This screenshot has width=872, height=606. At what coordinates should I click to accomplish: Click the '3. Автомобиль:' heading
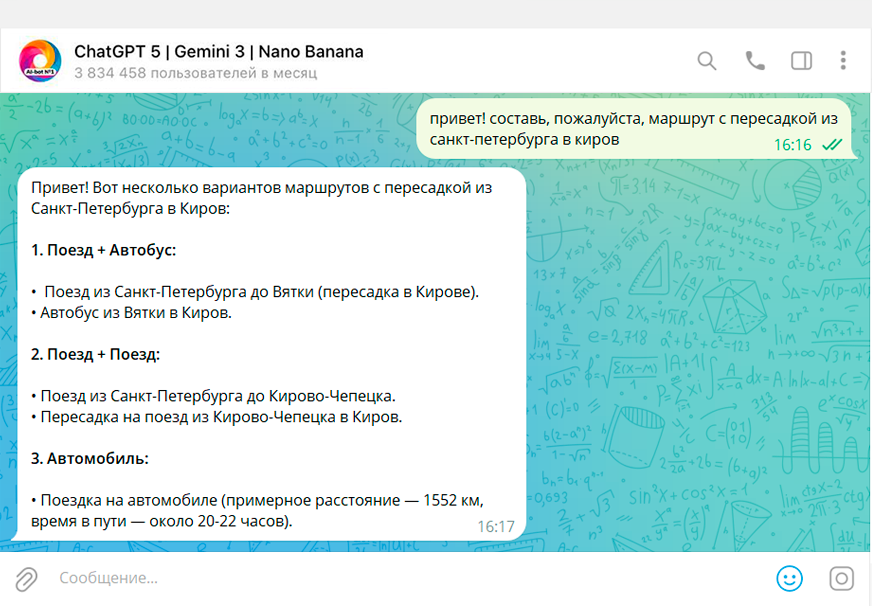(x=89, y=458)
